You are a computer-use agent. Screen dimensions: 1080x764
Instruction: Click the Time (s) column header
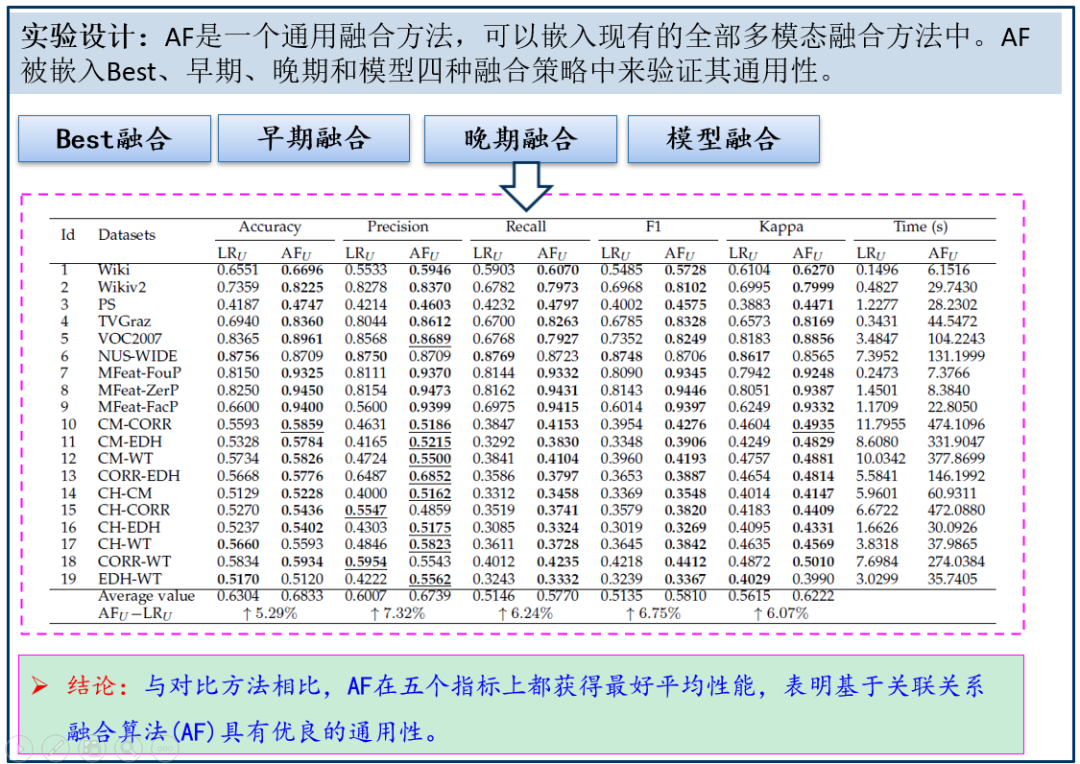[921, 227]
